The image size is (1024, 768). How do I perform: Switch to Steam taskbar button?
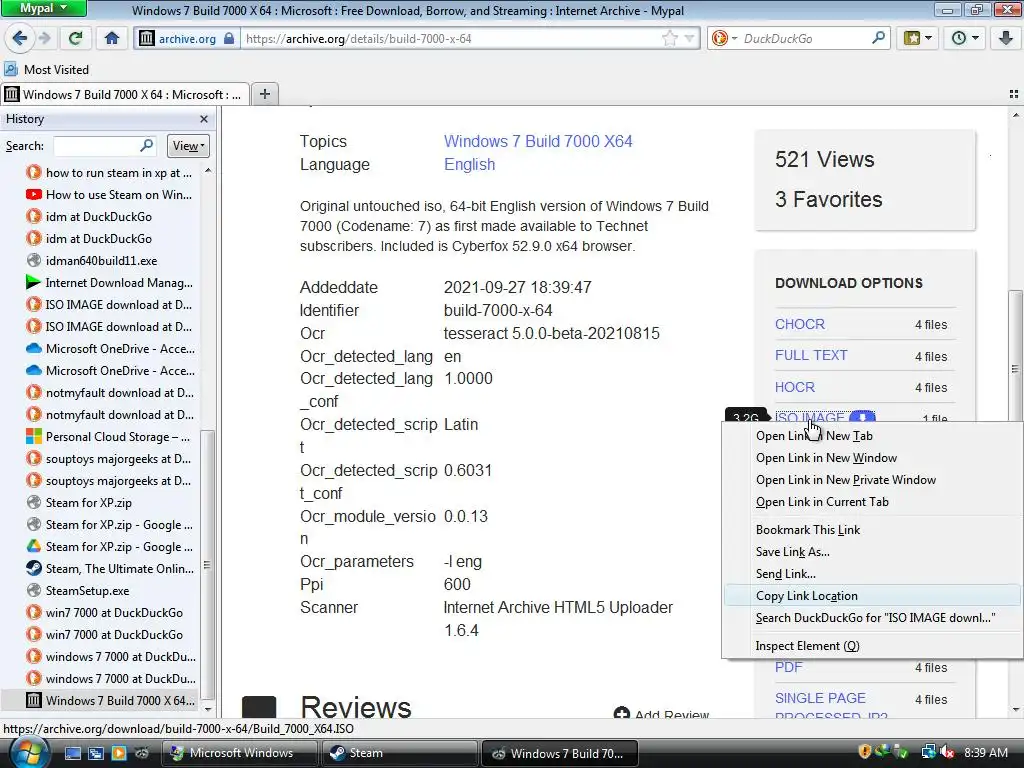point(399,753)
